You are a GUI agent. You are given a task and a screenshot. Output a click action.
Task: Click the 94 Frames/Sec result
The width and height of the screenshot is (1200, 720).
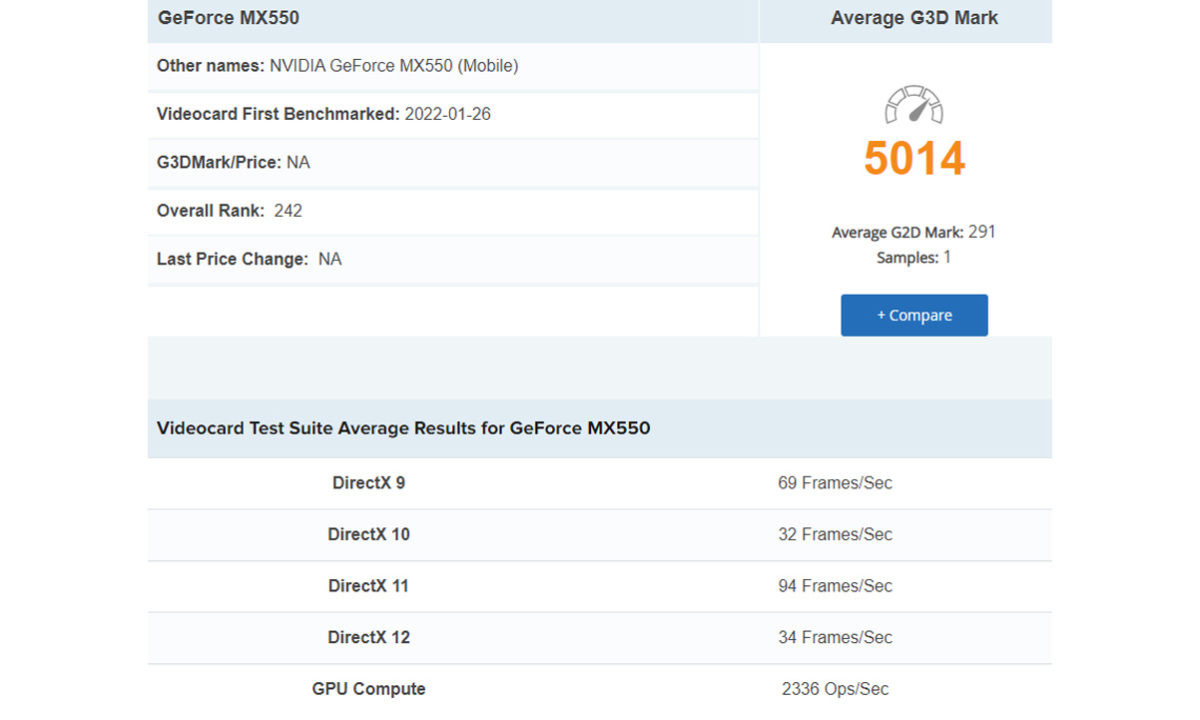835,586
